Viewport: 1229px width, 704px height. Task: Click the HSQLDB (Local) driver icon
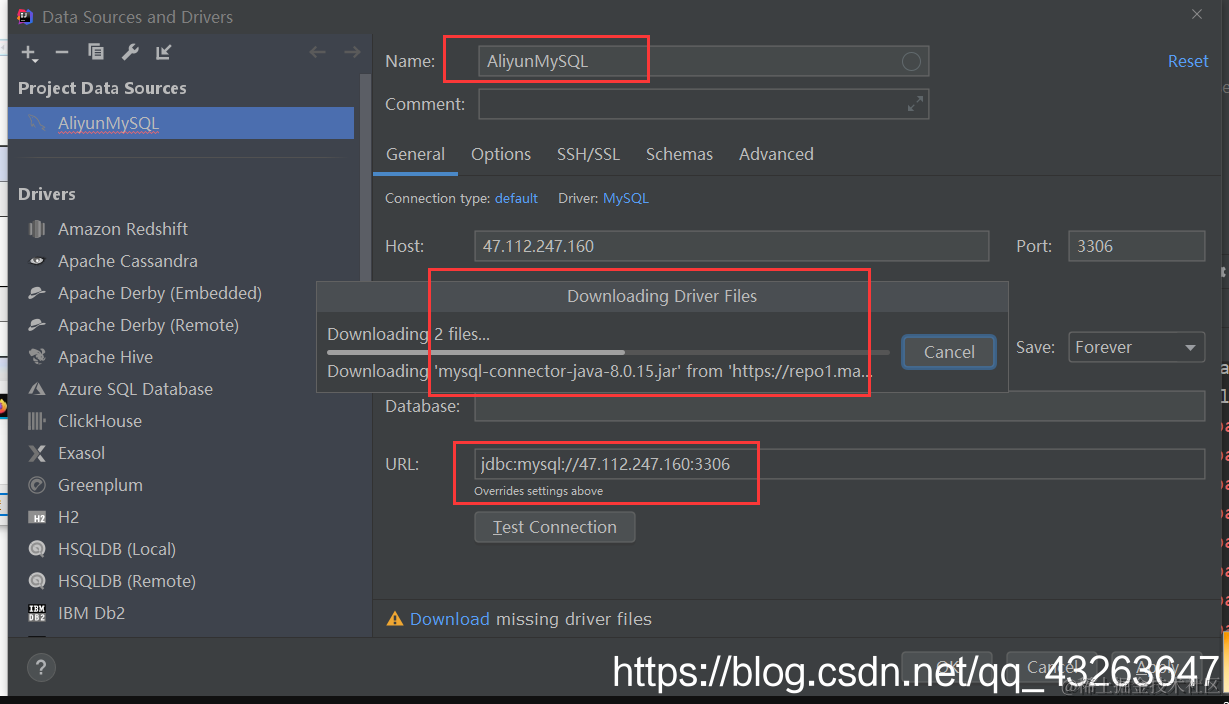37,549
